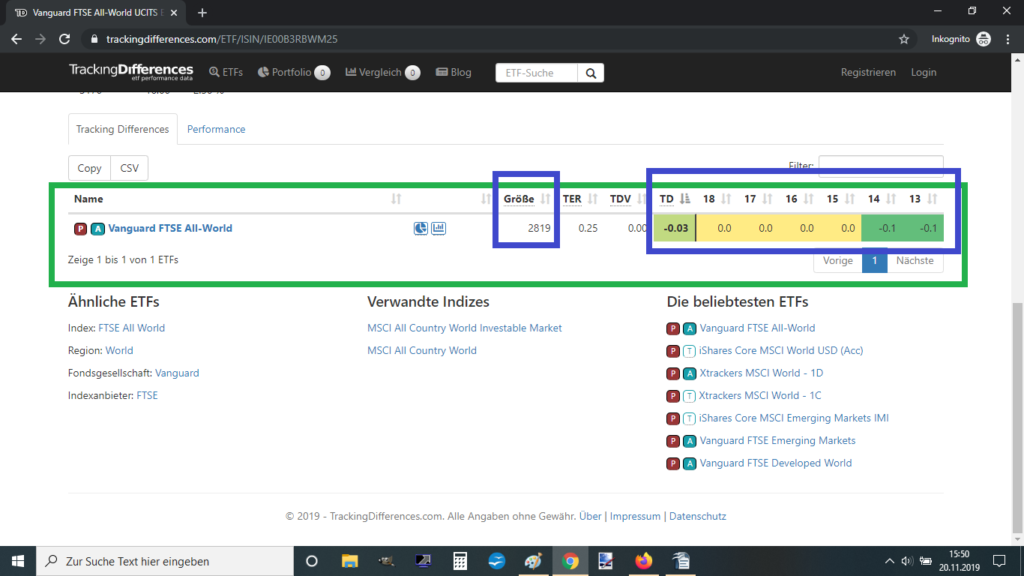Image resolution: width=1024 pixels, height=576 pixels.
Task: Click the Registrieren link
Action: point(868,72)
